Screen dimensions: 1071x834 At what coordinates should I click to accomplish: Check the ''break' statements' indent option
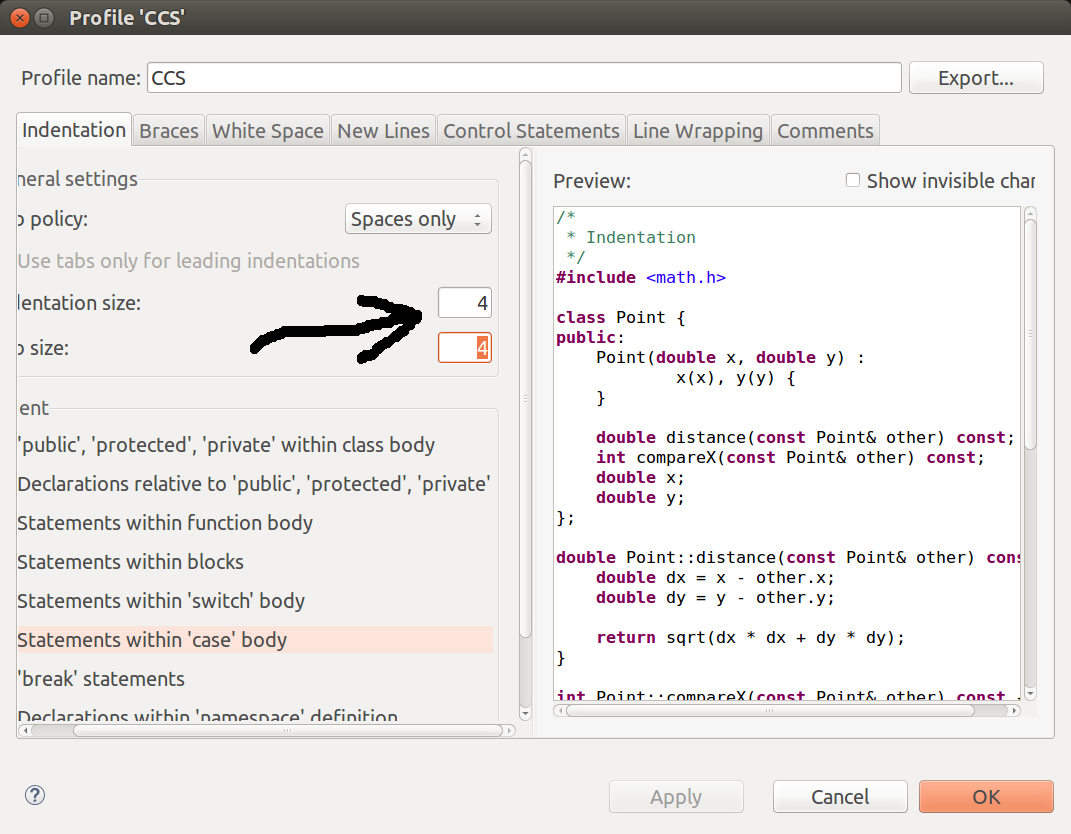[103, 679]
